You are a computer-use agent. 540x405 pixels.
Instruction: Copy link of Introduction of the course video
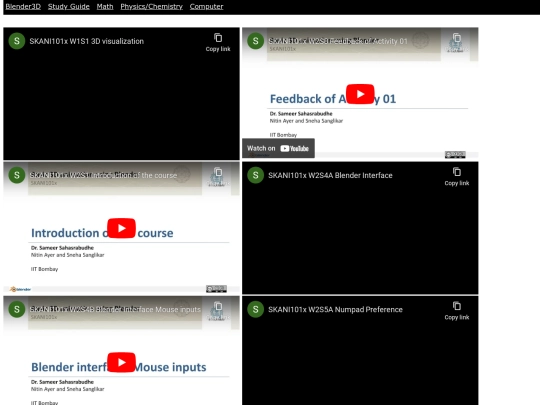click(218, 177)
